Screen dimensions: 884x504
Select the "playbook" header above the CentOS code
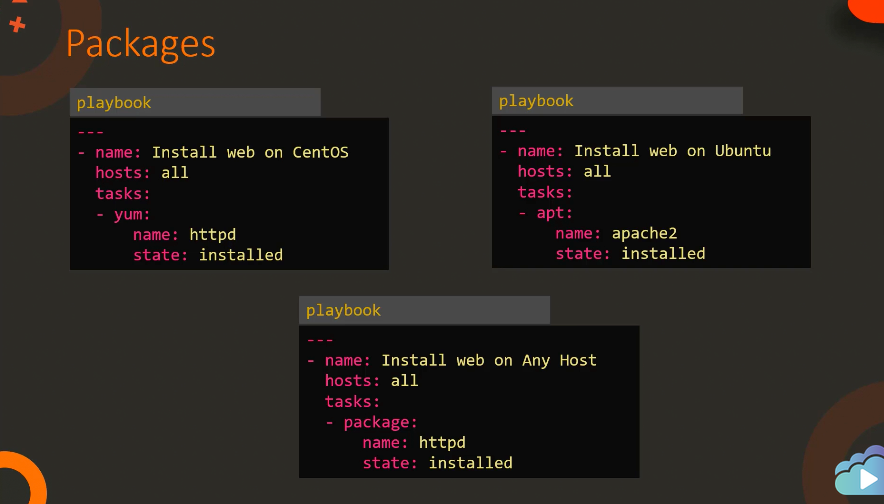[x=195, y=103]
